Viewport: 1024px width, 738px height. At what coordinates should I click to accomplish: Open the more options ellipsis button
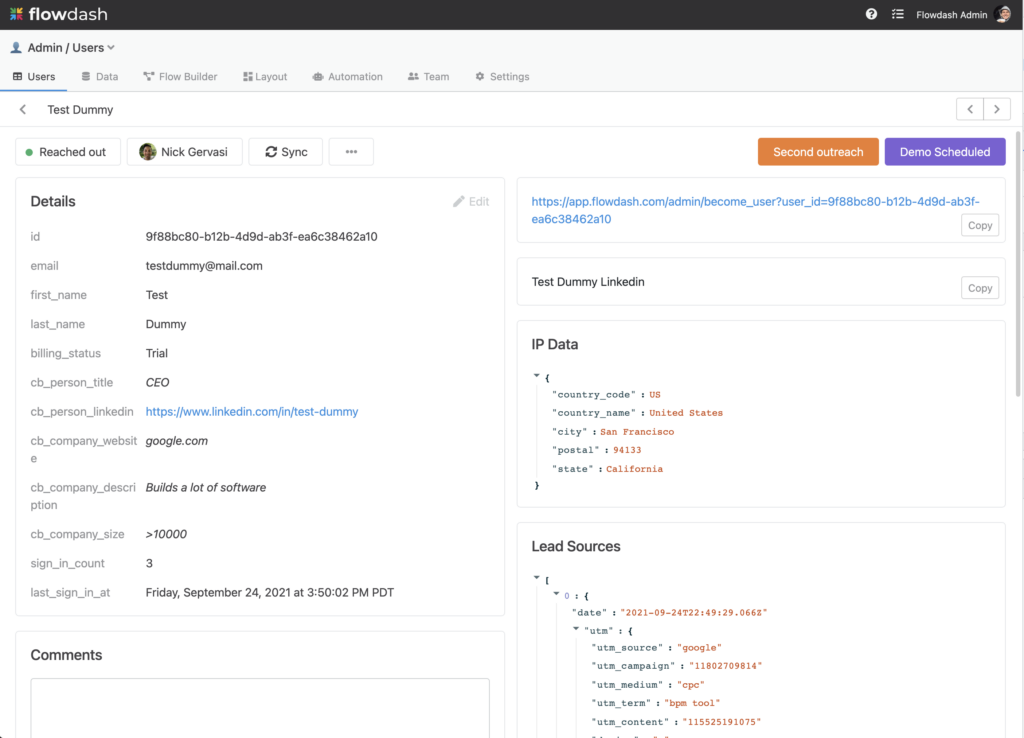pyautogui.click(x=351, y=152)
